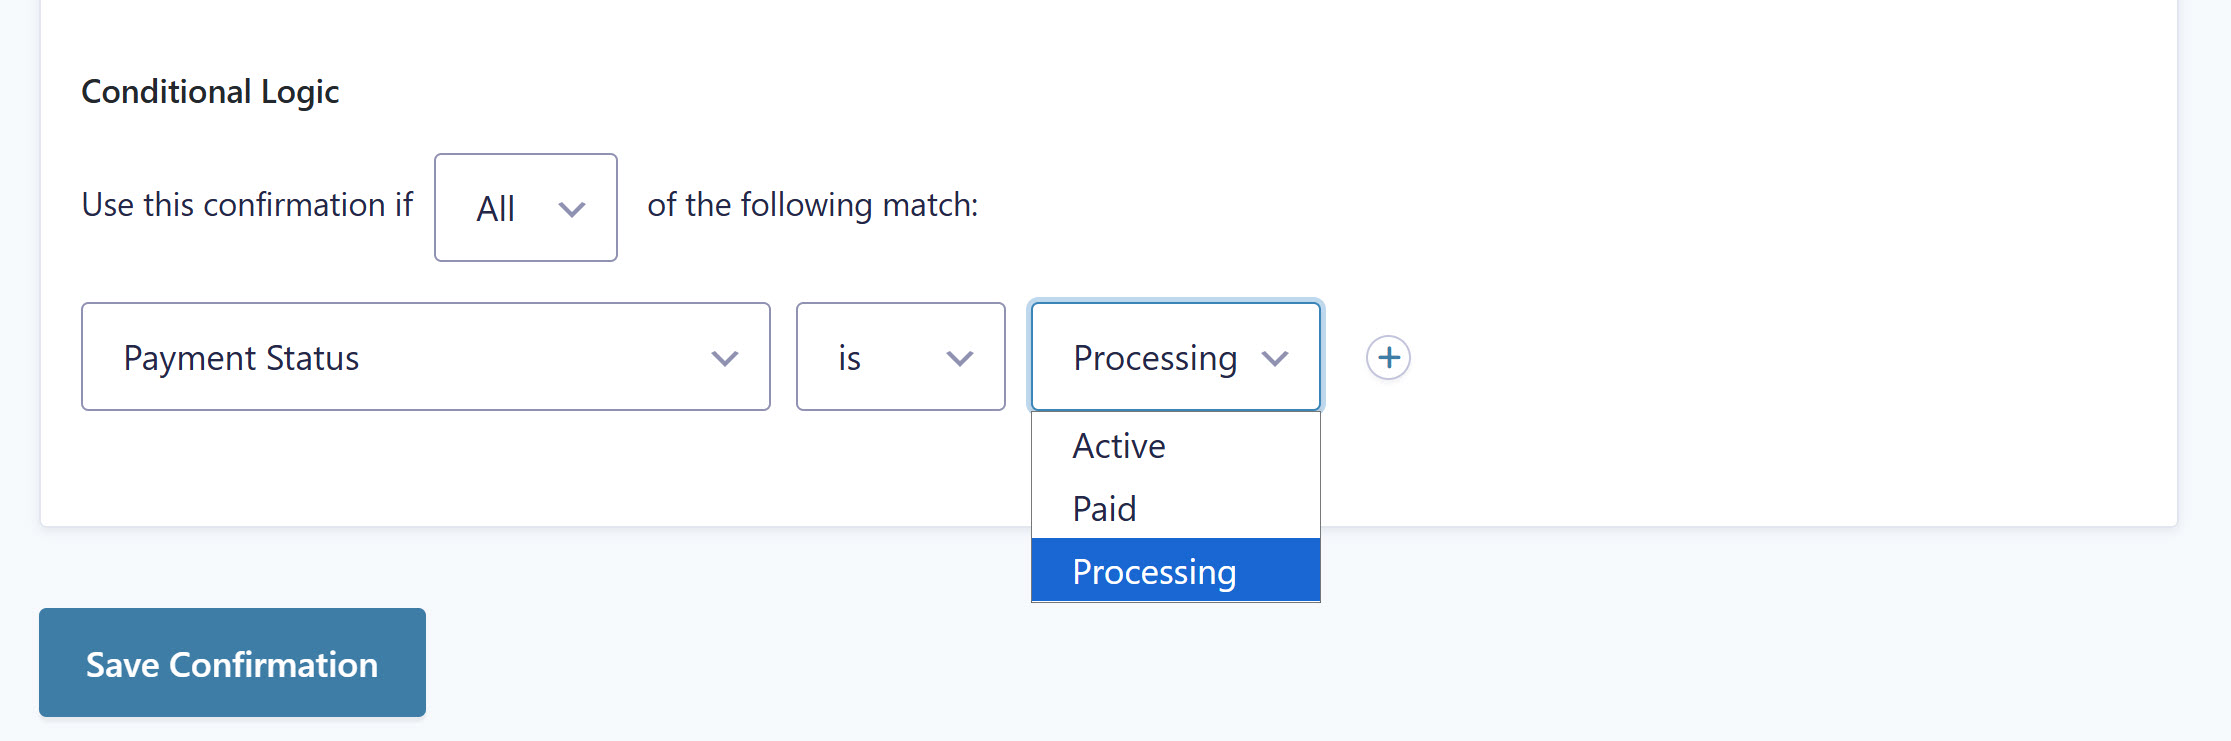The width and height of the screenshot is (2231, 741).
Task: Click the chevron in the 'is' selector
Action: [x=959, y=358]
